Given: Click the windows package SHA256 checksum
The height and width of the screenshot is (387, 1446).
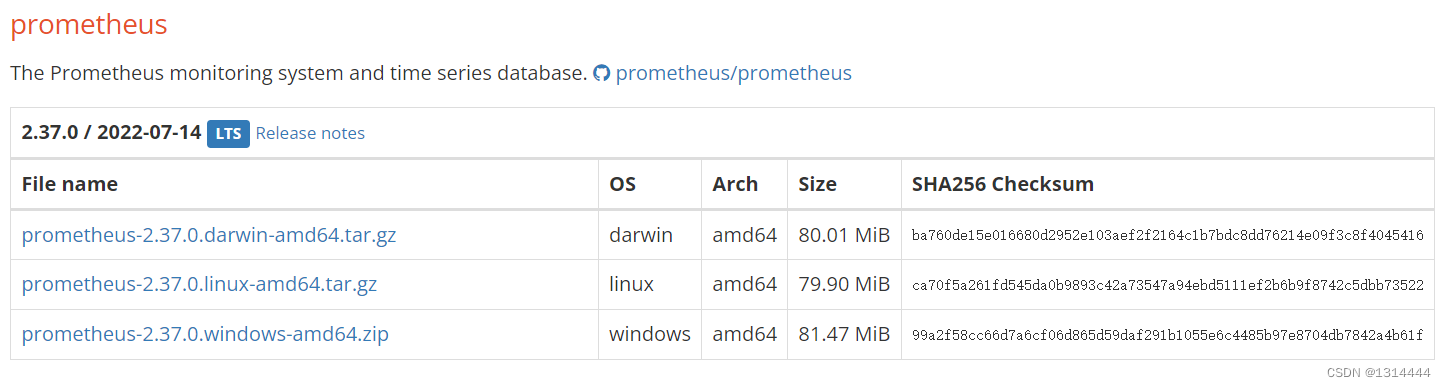Looking at the screenshot, I should point(1168,335).
